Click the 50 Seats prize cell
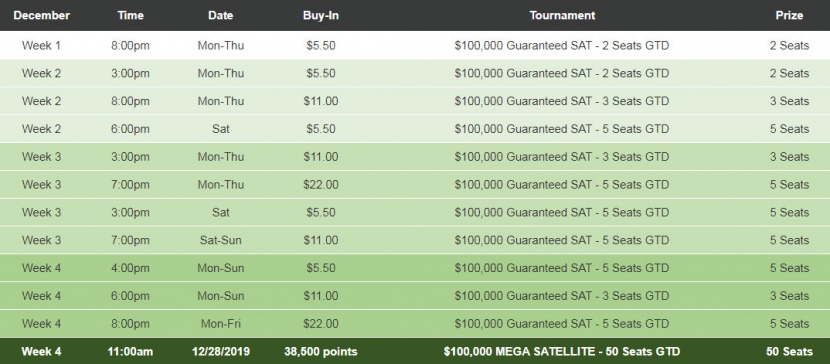830x364 pixels. [x=789, y=351]
